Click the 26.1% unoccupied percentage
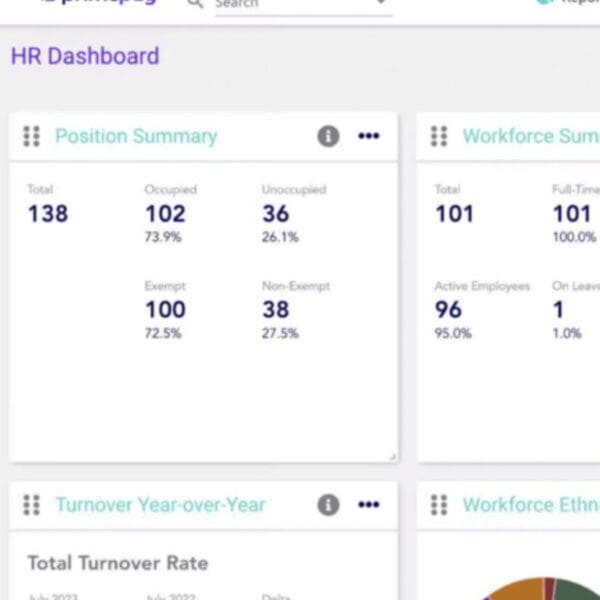The height and width of the screenshot is (600, 600). click(280, 237)
